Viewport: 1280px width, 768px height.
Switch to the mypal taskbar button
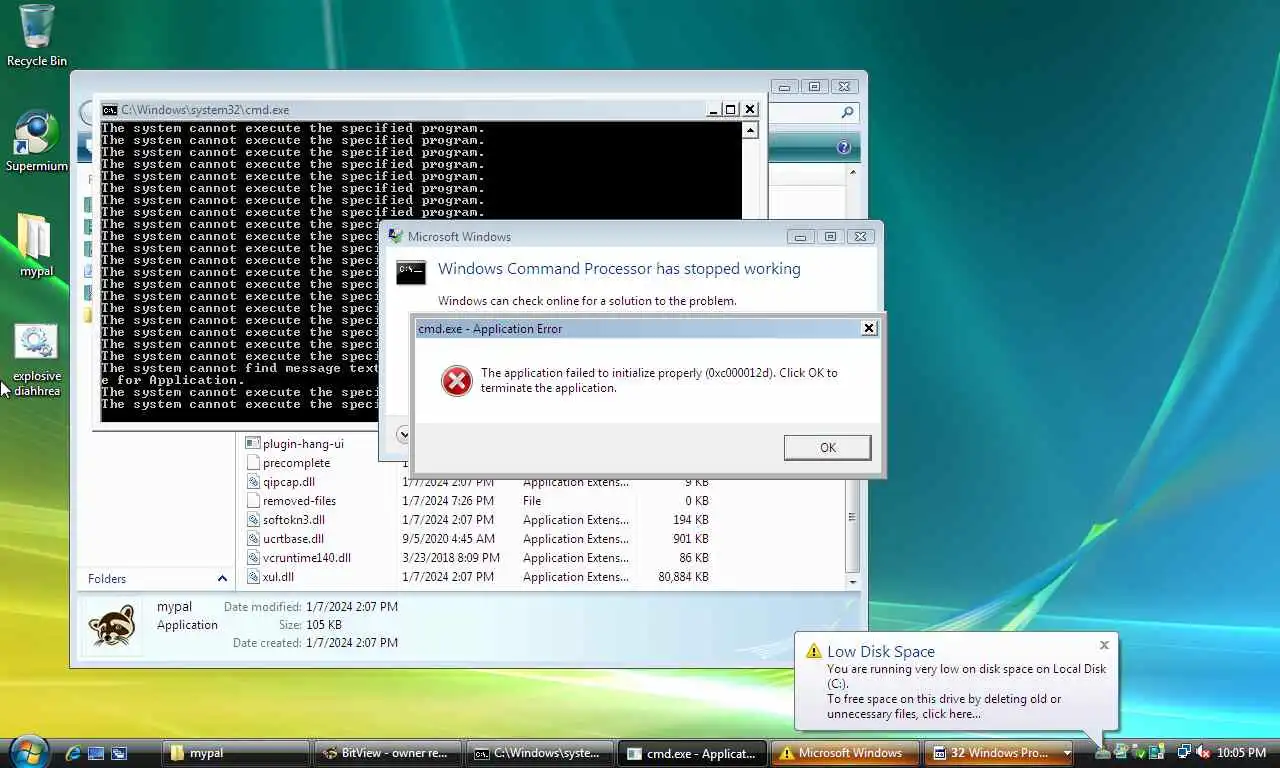(x=236, y=753)
